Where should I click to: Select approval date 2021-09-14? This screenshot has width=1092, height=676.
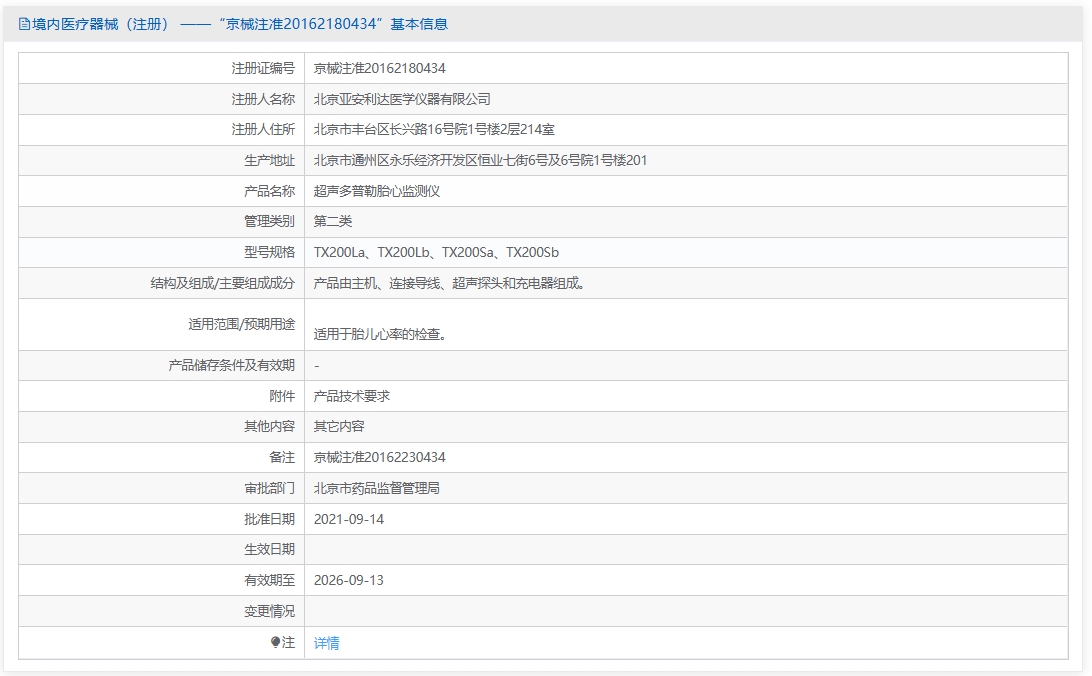(x=349, y=519)
